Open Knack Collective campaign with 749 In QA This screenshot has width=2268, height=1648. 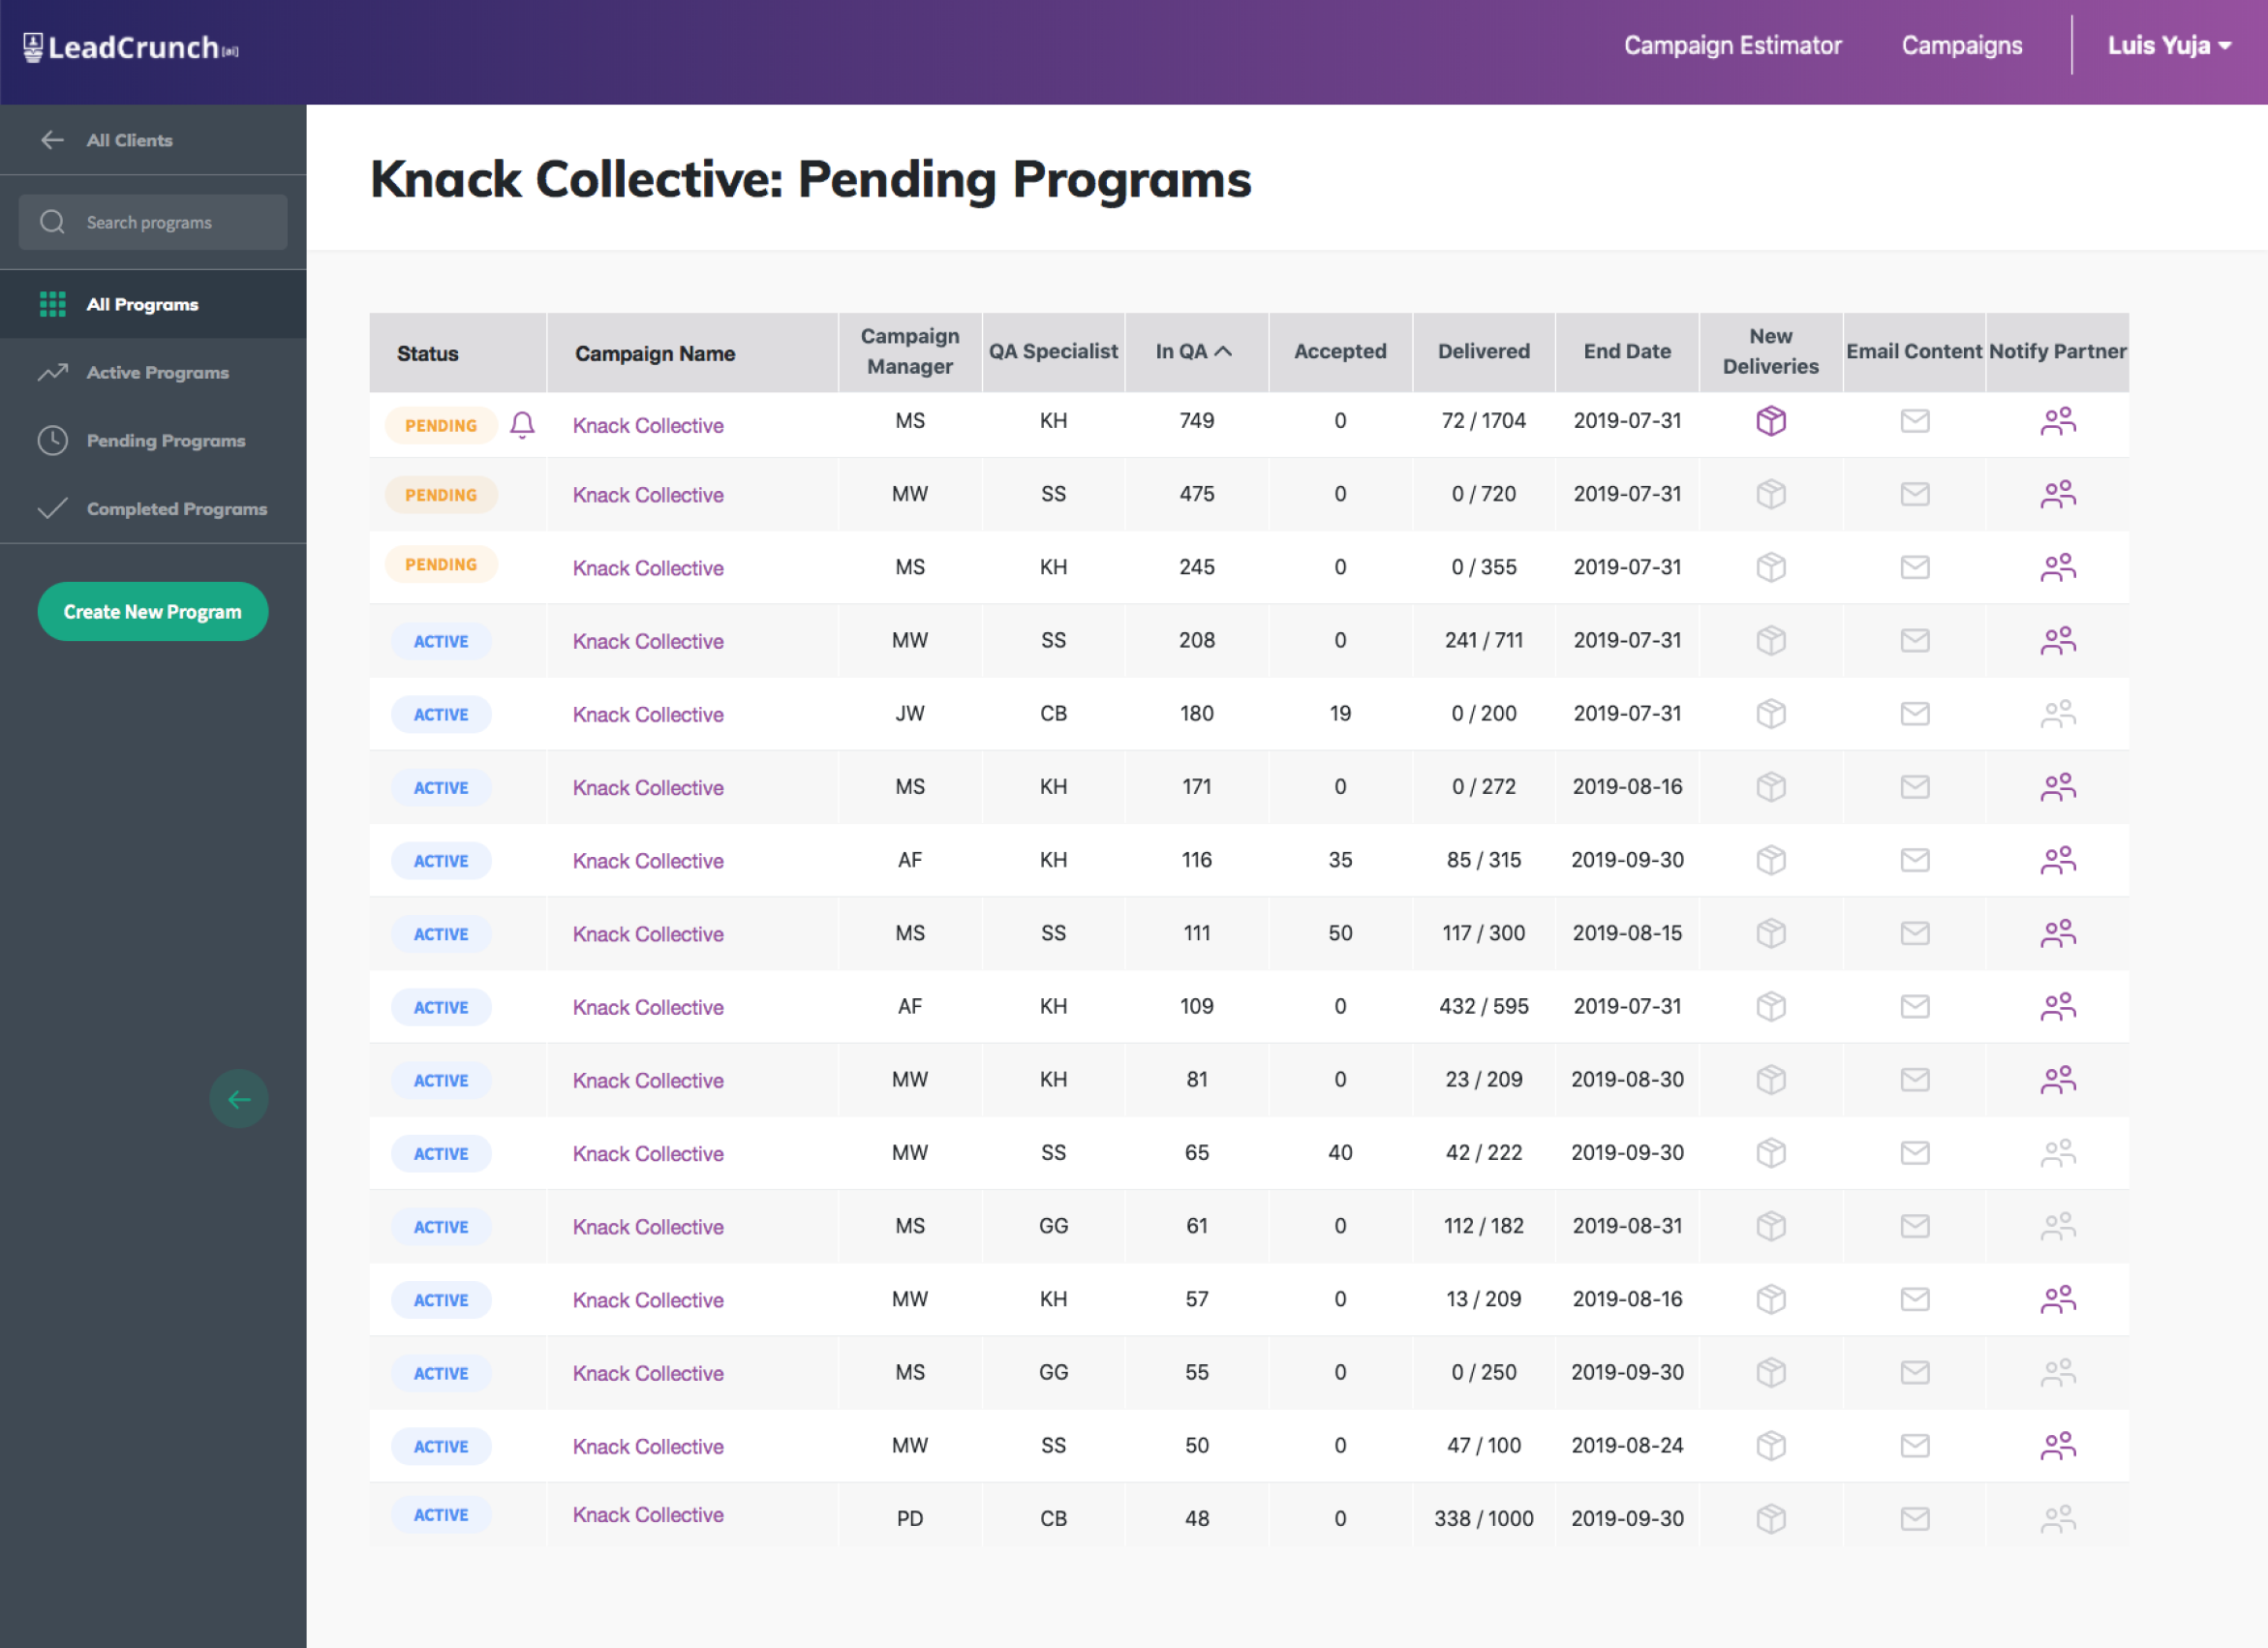point(648,425)
